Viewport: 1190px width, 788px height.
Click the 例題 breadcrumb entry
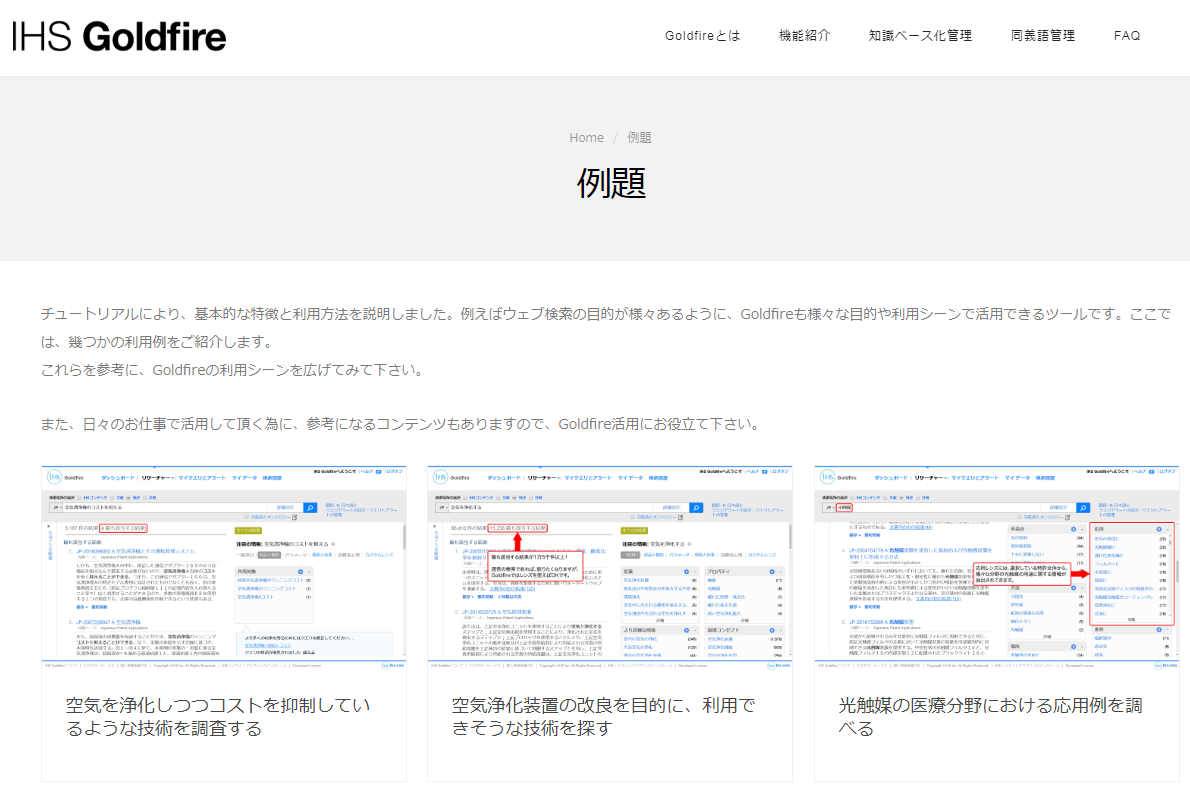tap(639, 137)
